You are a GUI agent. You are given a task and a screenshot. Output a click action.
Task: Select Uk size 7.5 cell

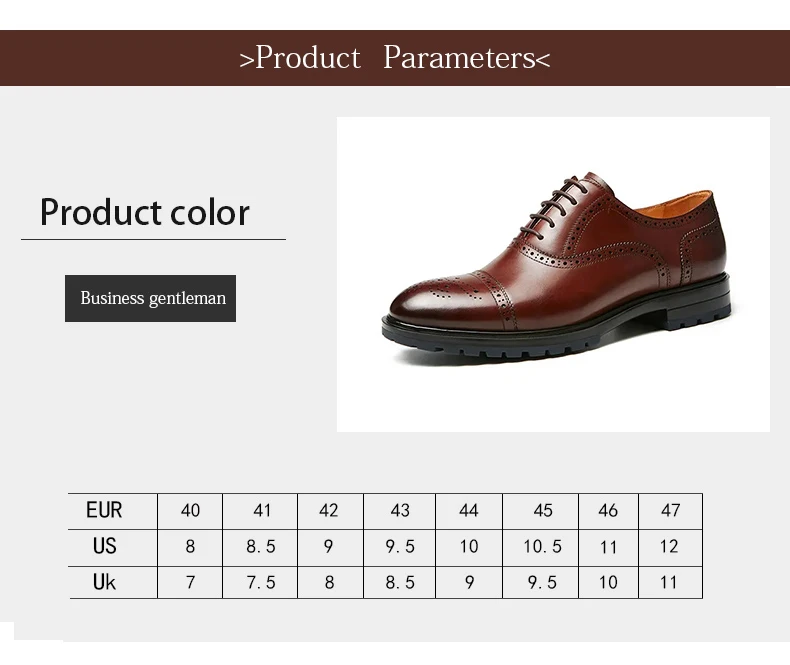coord(262,582)
